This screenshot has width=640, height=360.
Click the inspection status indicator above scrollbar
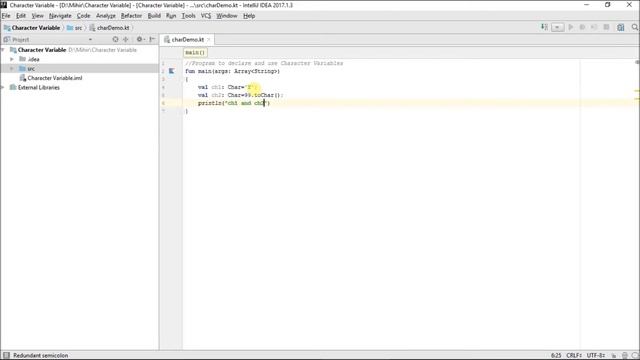[637, 62]
